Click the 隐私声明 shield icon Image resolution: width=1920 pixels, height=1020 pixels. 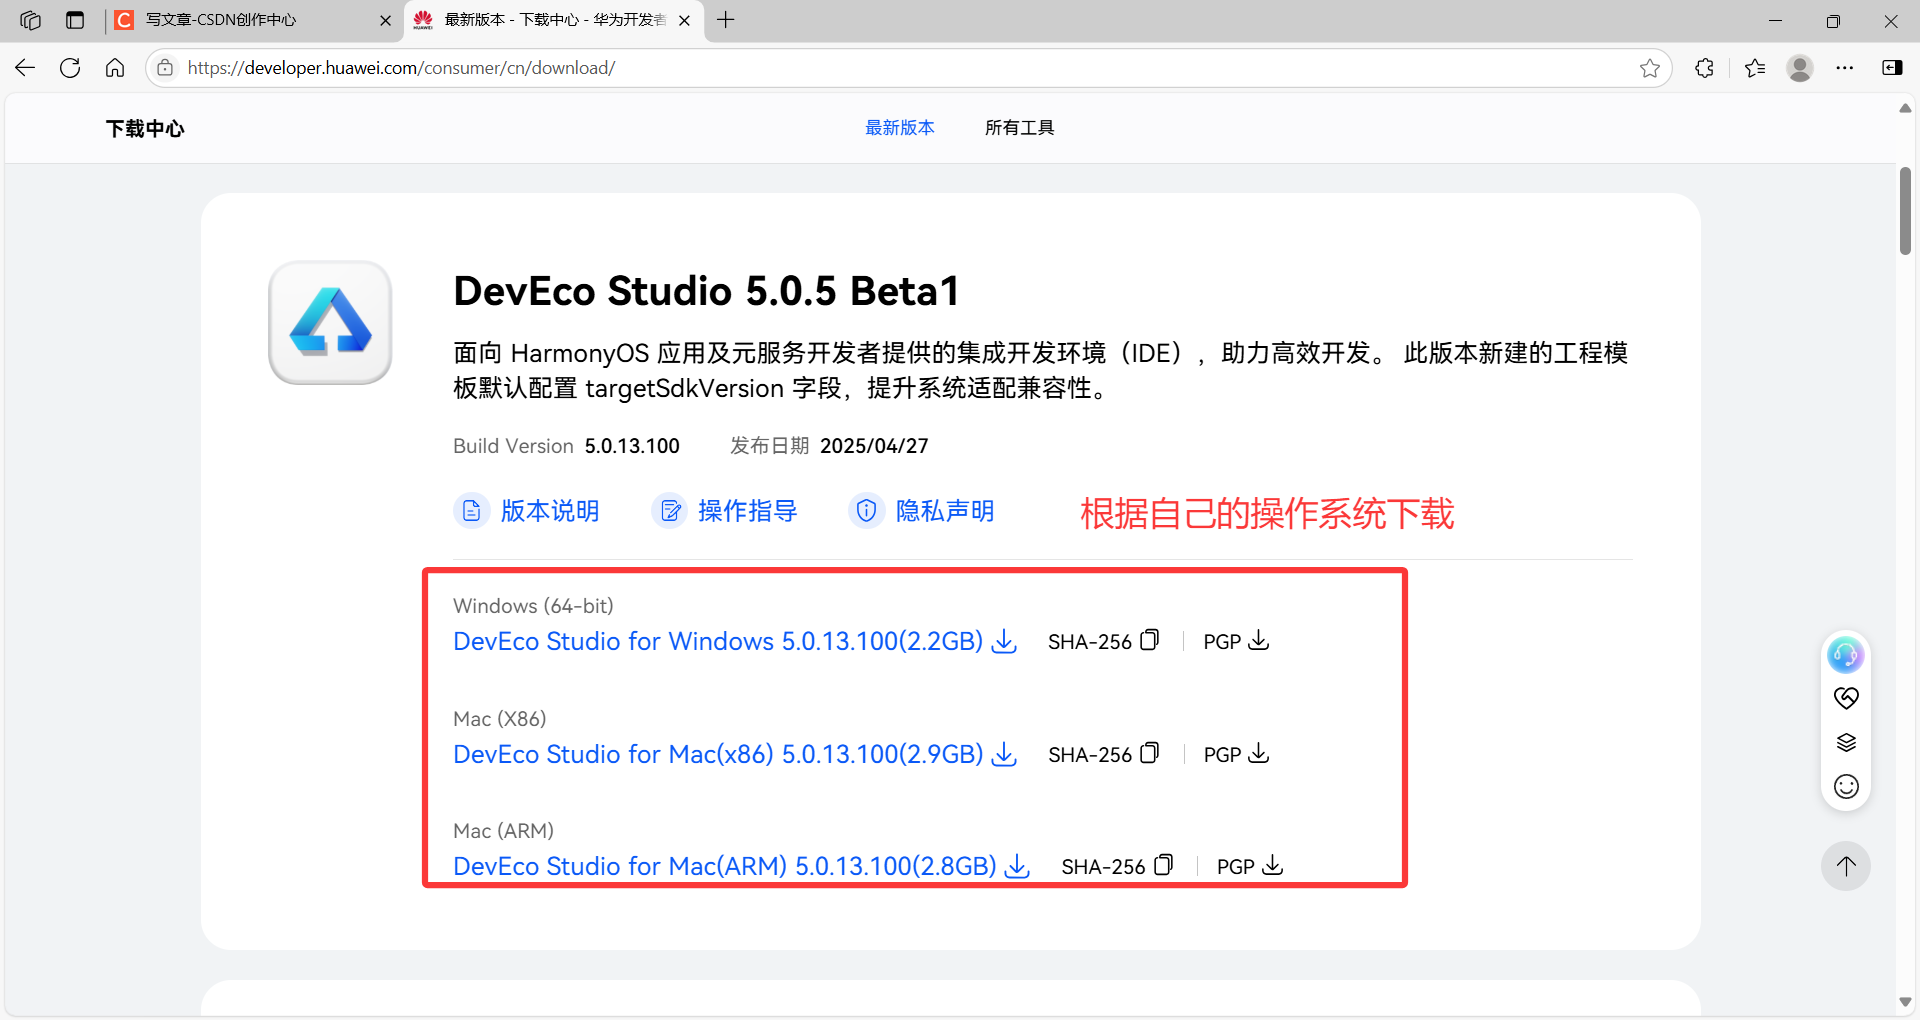click(867, 511)
